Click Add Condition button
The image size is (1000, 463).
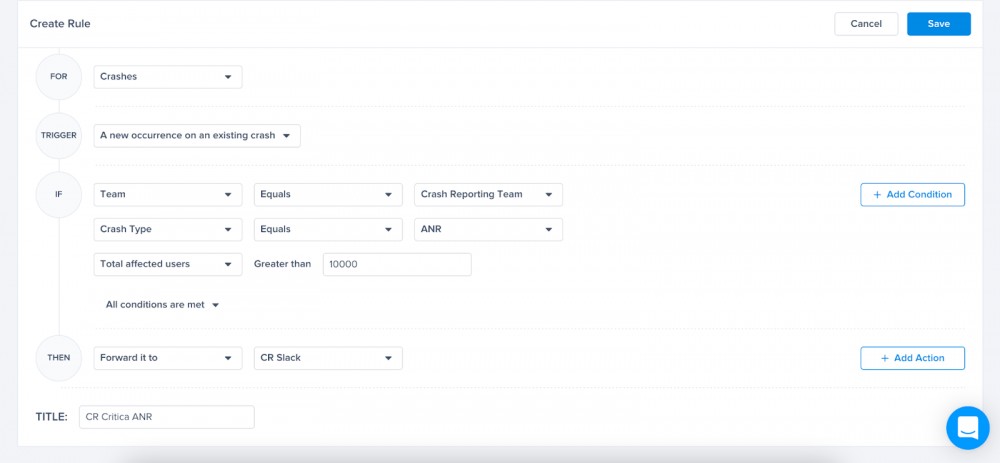pos(913,195)
